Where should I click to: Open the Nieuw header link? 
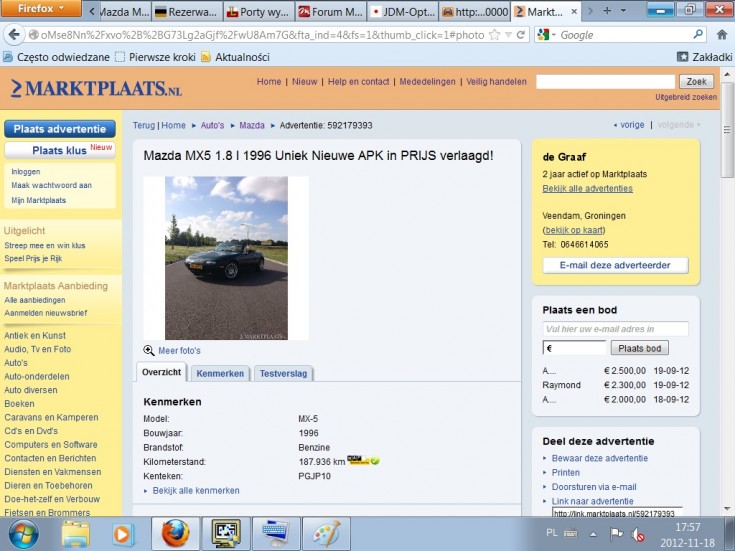304,82
